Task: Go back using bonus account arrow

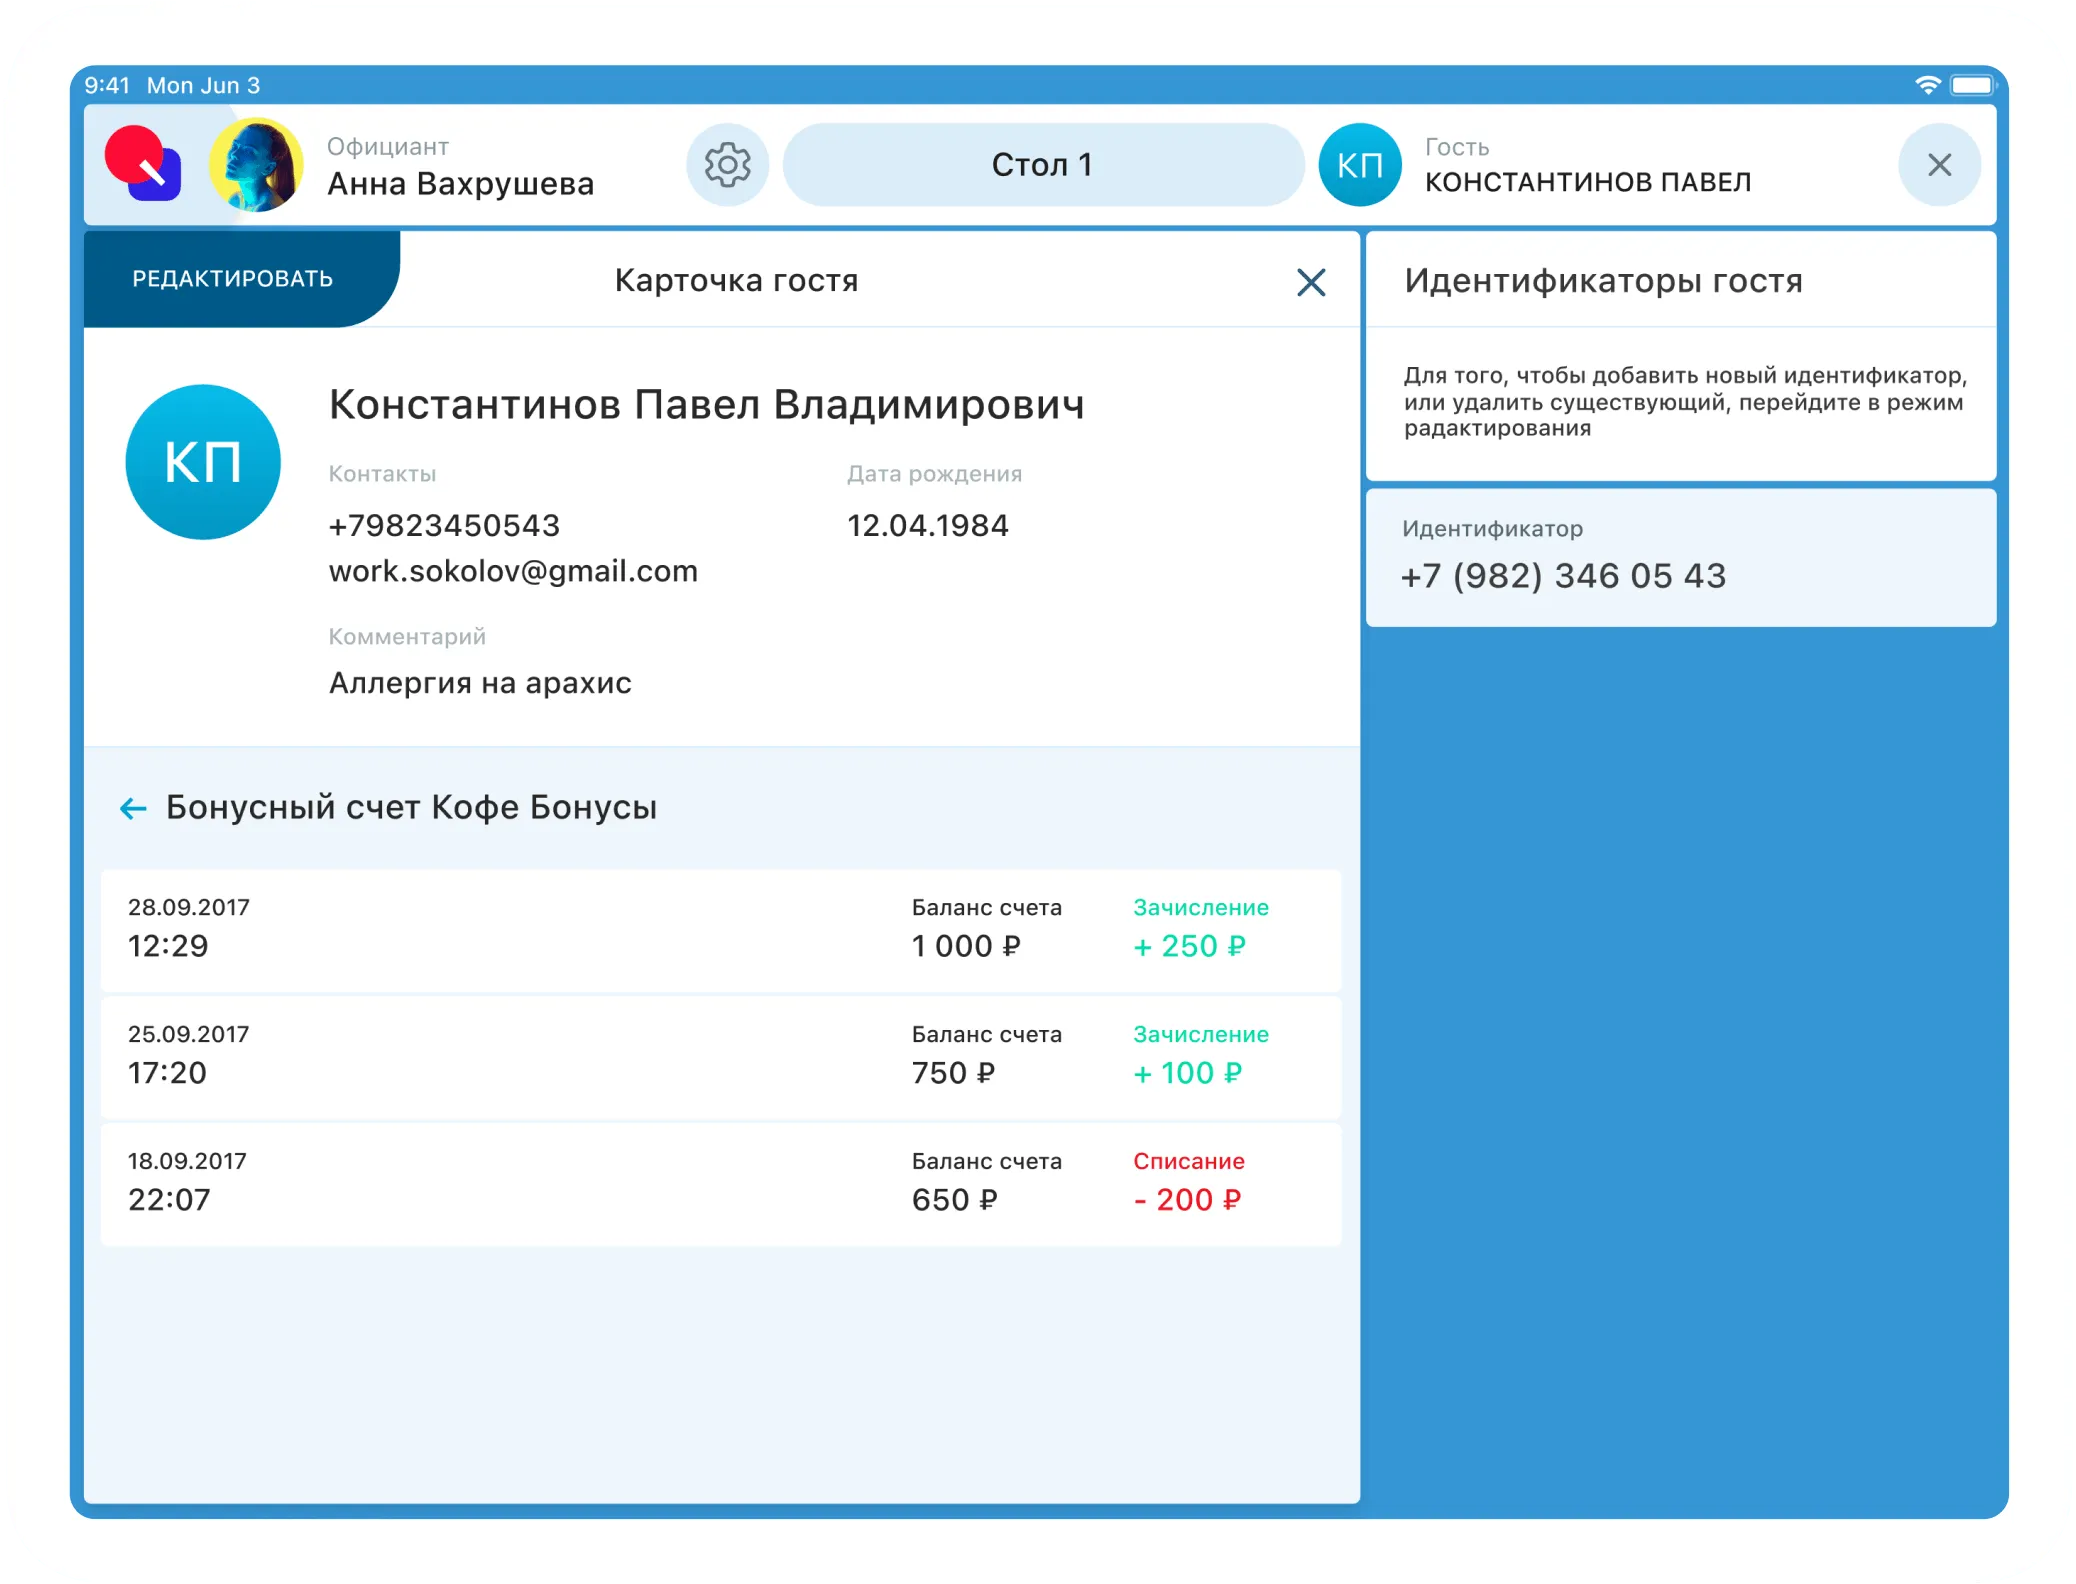Action: point(133,808)
